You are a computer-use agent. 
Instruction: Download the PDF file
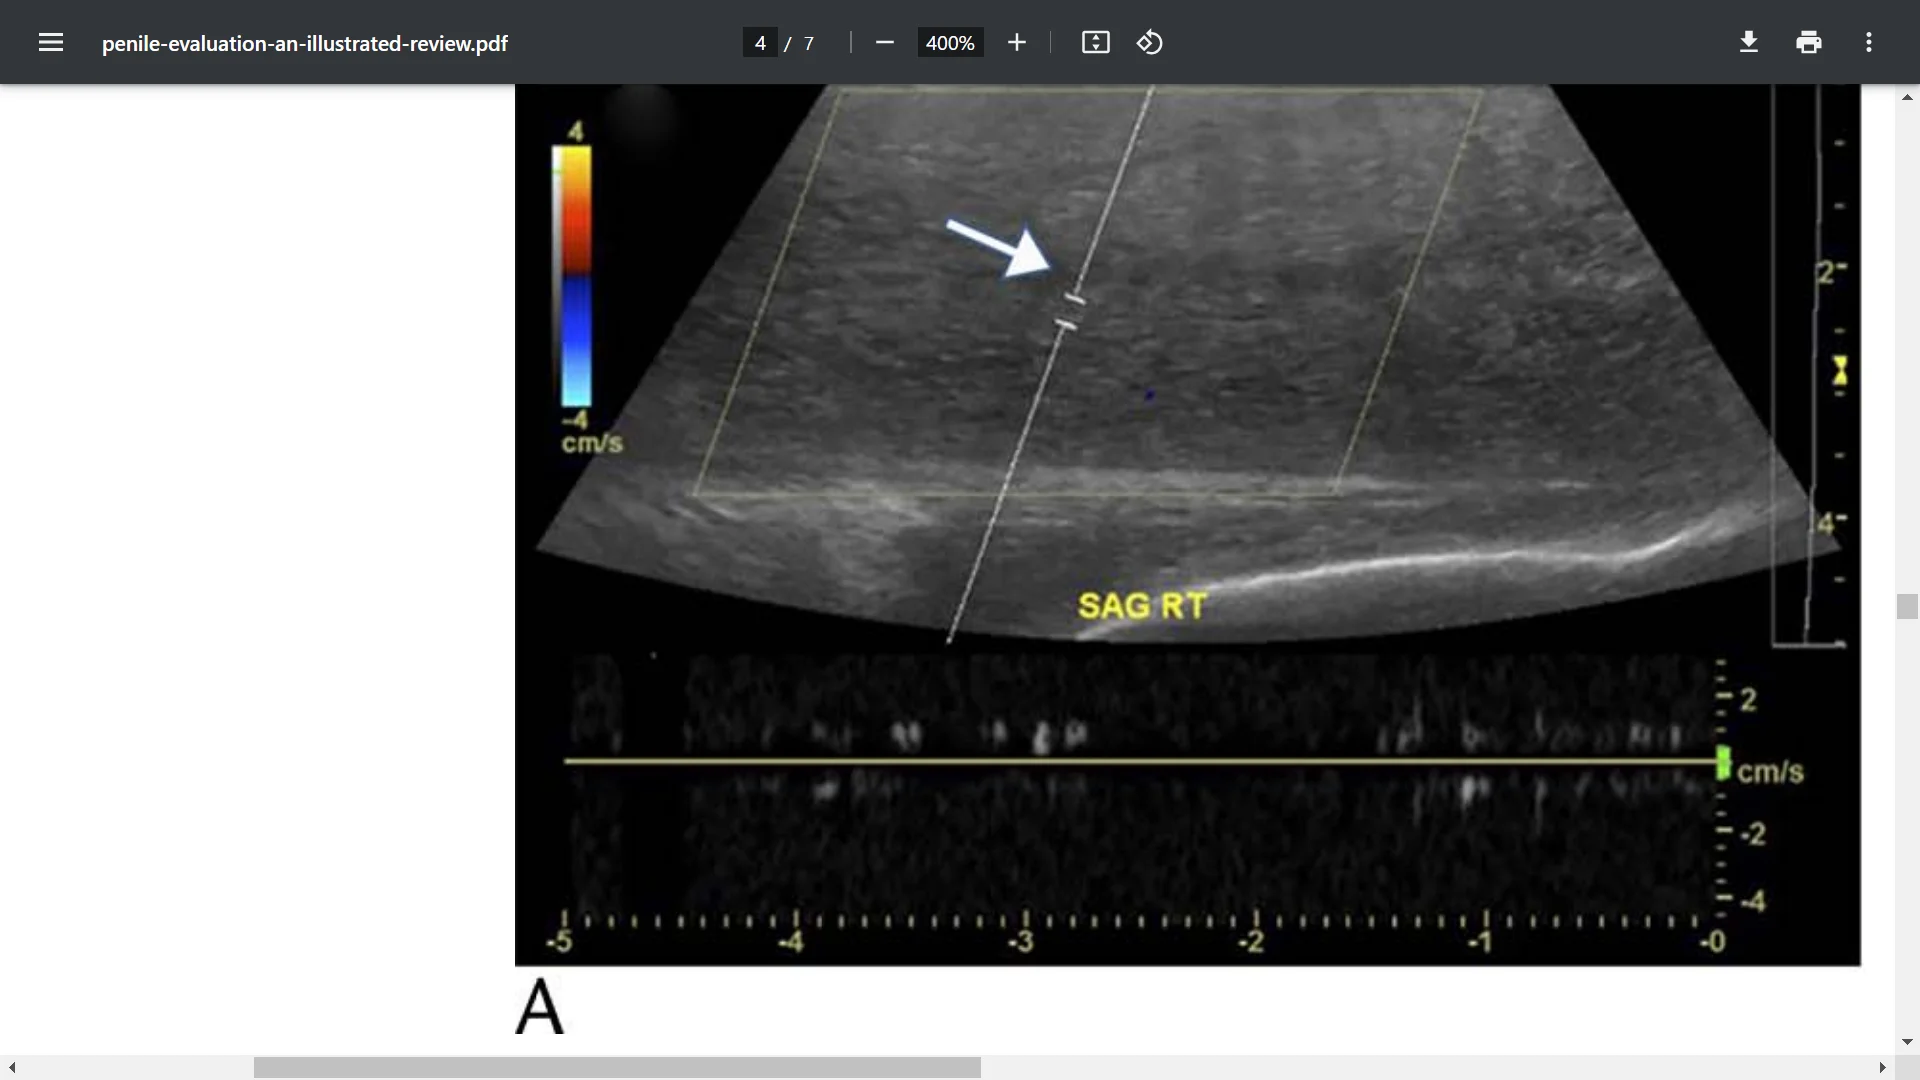[1748, 42]
